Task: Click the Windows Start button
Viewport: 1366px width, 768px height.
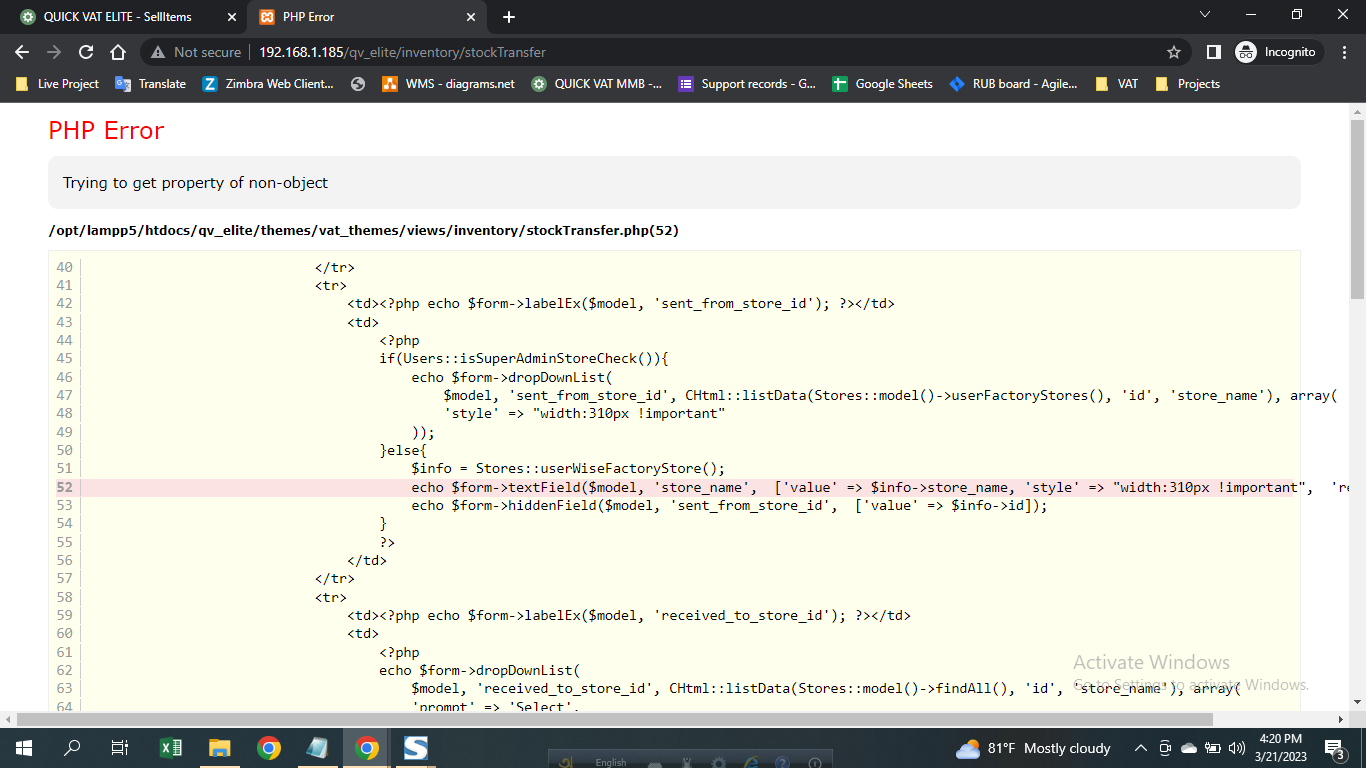Action: tap(24, 748)
